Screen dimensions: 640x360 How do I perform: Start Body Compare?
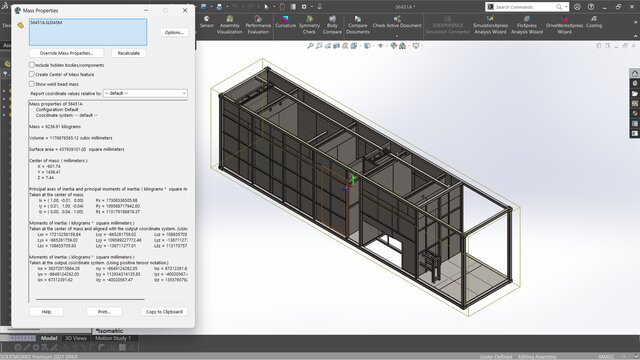(x=332, y=25)
